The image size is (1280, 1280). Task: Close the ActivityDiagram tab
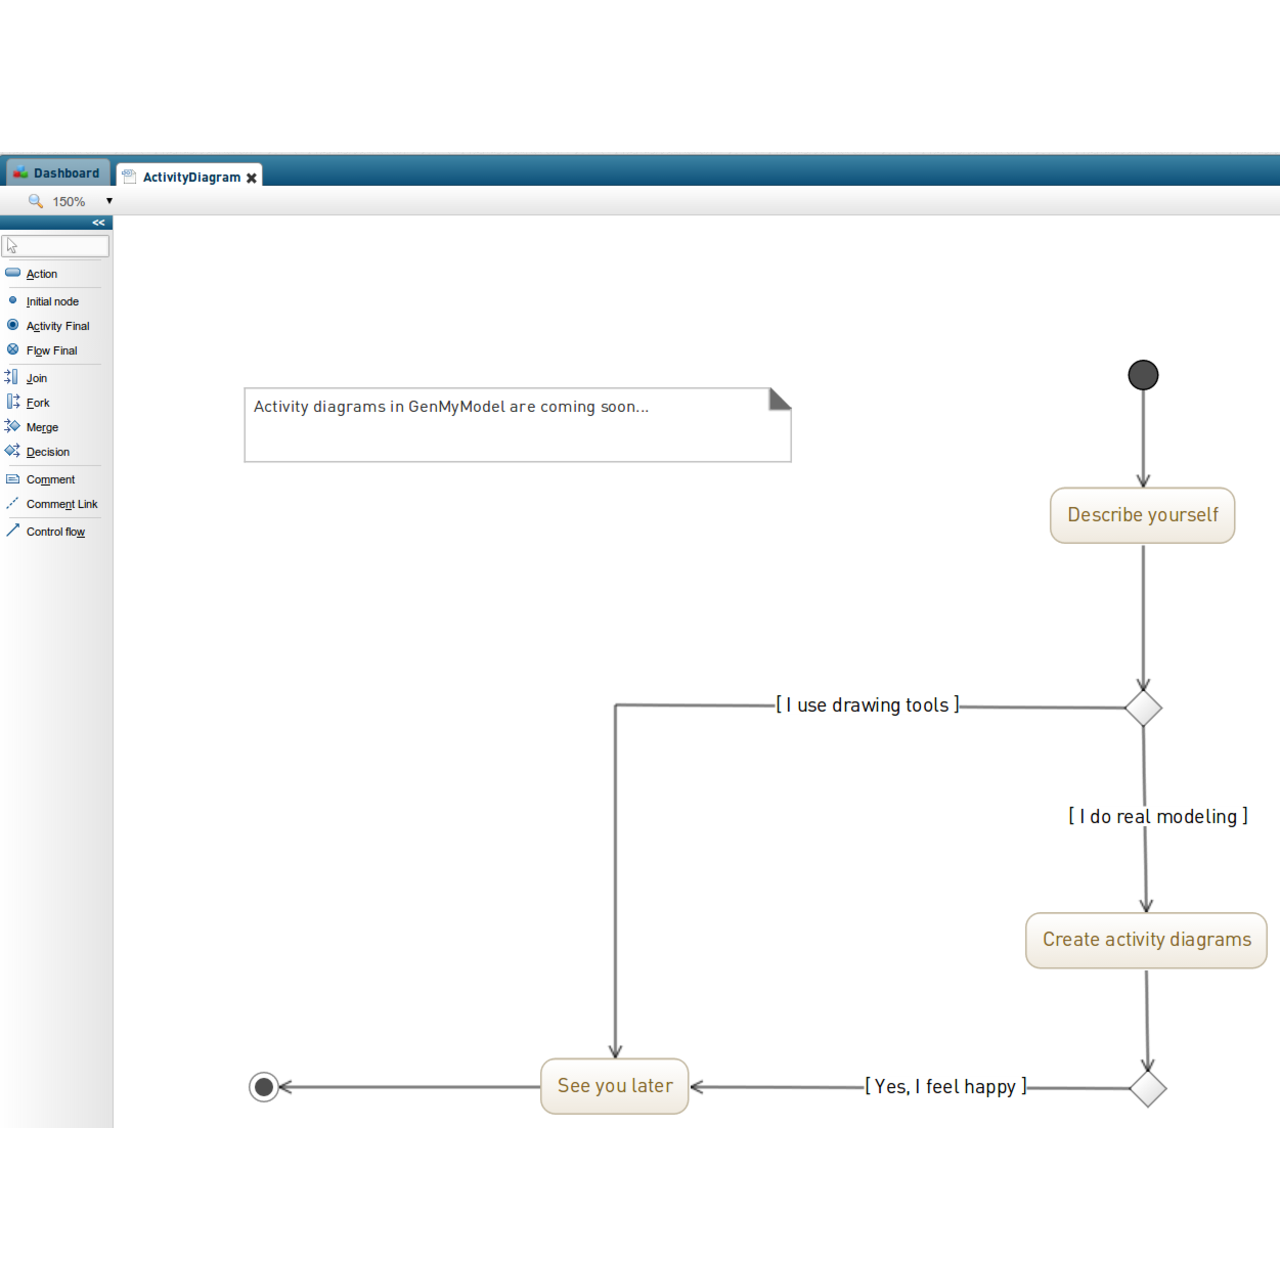point(252,178)
